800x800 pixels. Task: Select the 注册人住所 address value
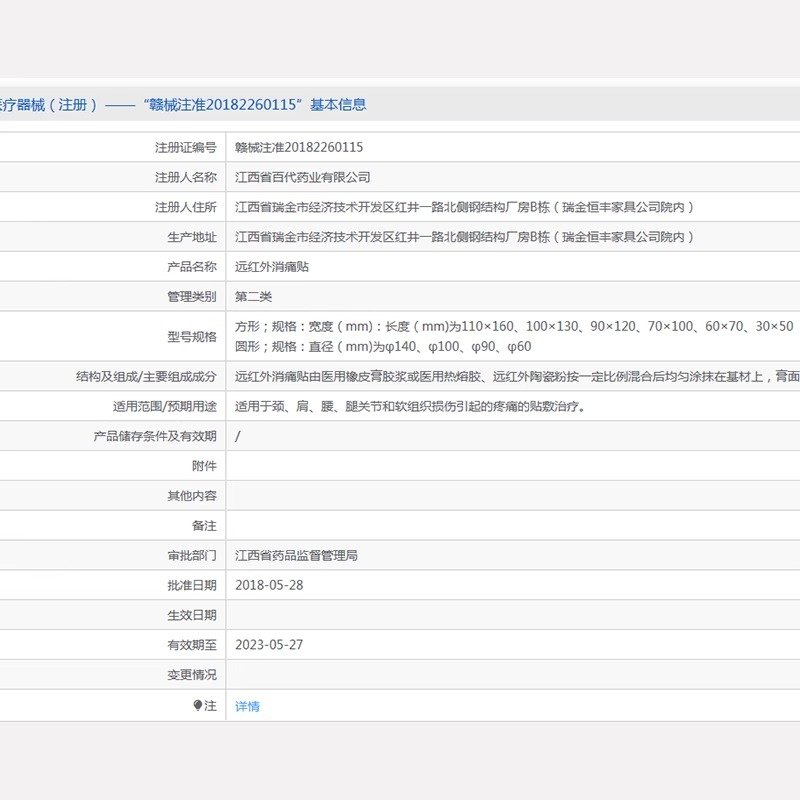point(464,207)
